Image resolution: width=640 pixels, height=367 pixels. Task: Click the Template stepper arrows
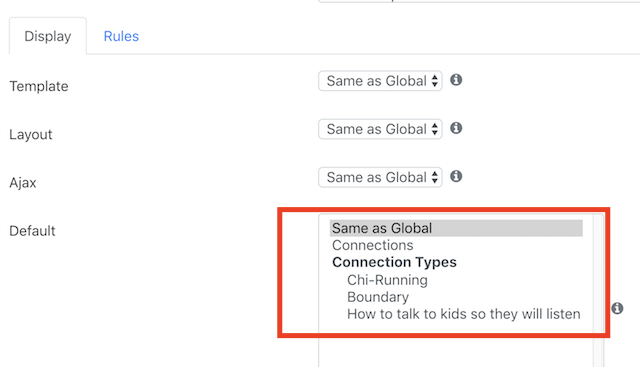click(x=435, y=81)
